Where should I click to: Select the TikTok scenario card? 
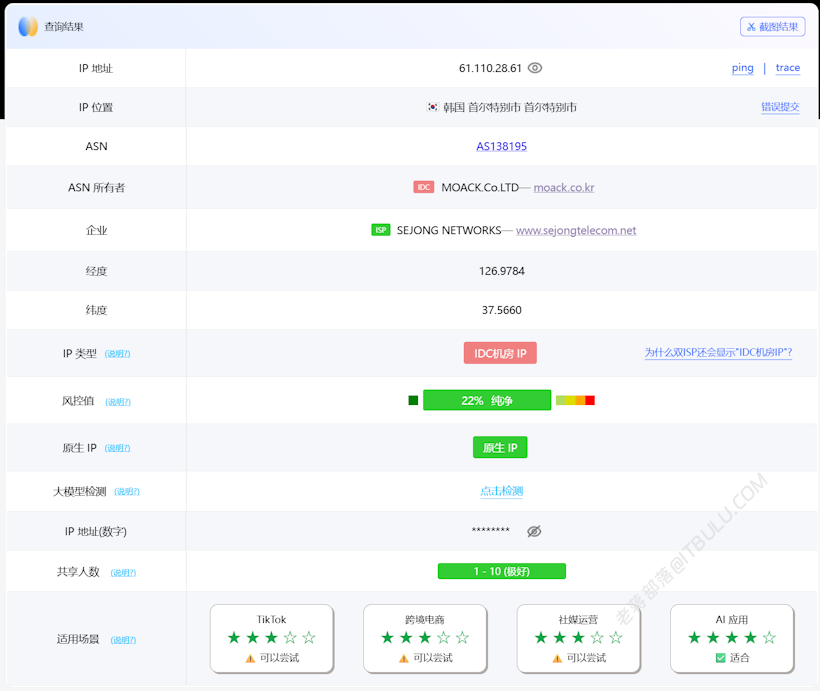tap(271, 639)
